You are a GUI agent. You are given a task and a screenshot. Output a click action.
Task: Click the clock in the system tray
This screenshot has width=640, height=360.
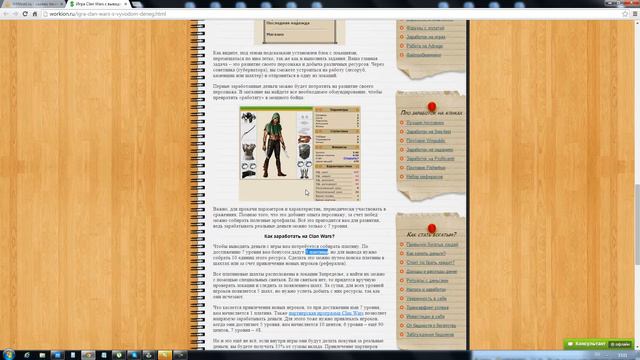point(622,356)
